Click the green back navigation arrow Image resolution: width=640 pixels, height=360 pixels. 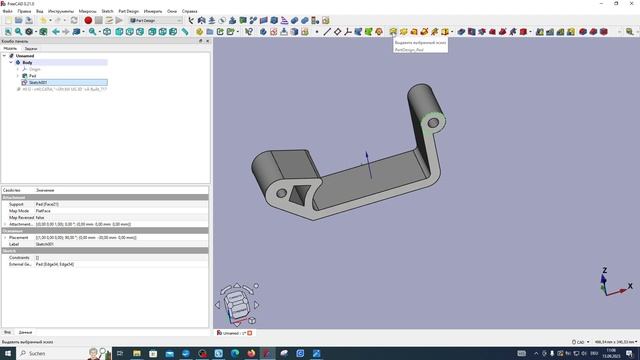pyautogui.click(x=56, y=31)
